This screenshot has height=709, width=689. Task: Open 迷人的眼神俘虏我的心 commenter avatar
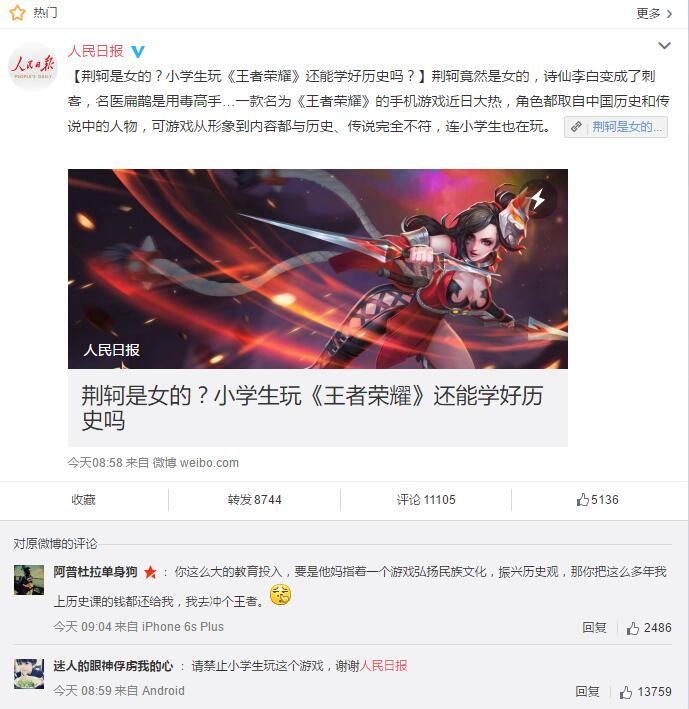(29, 674)
